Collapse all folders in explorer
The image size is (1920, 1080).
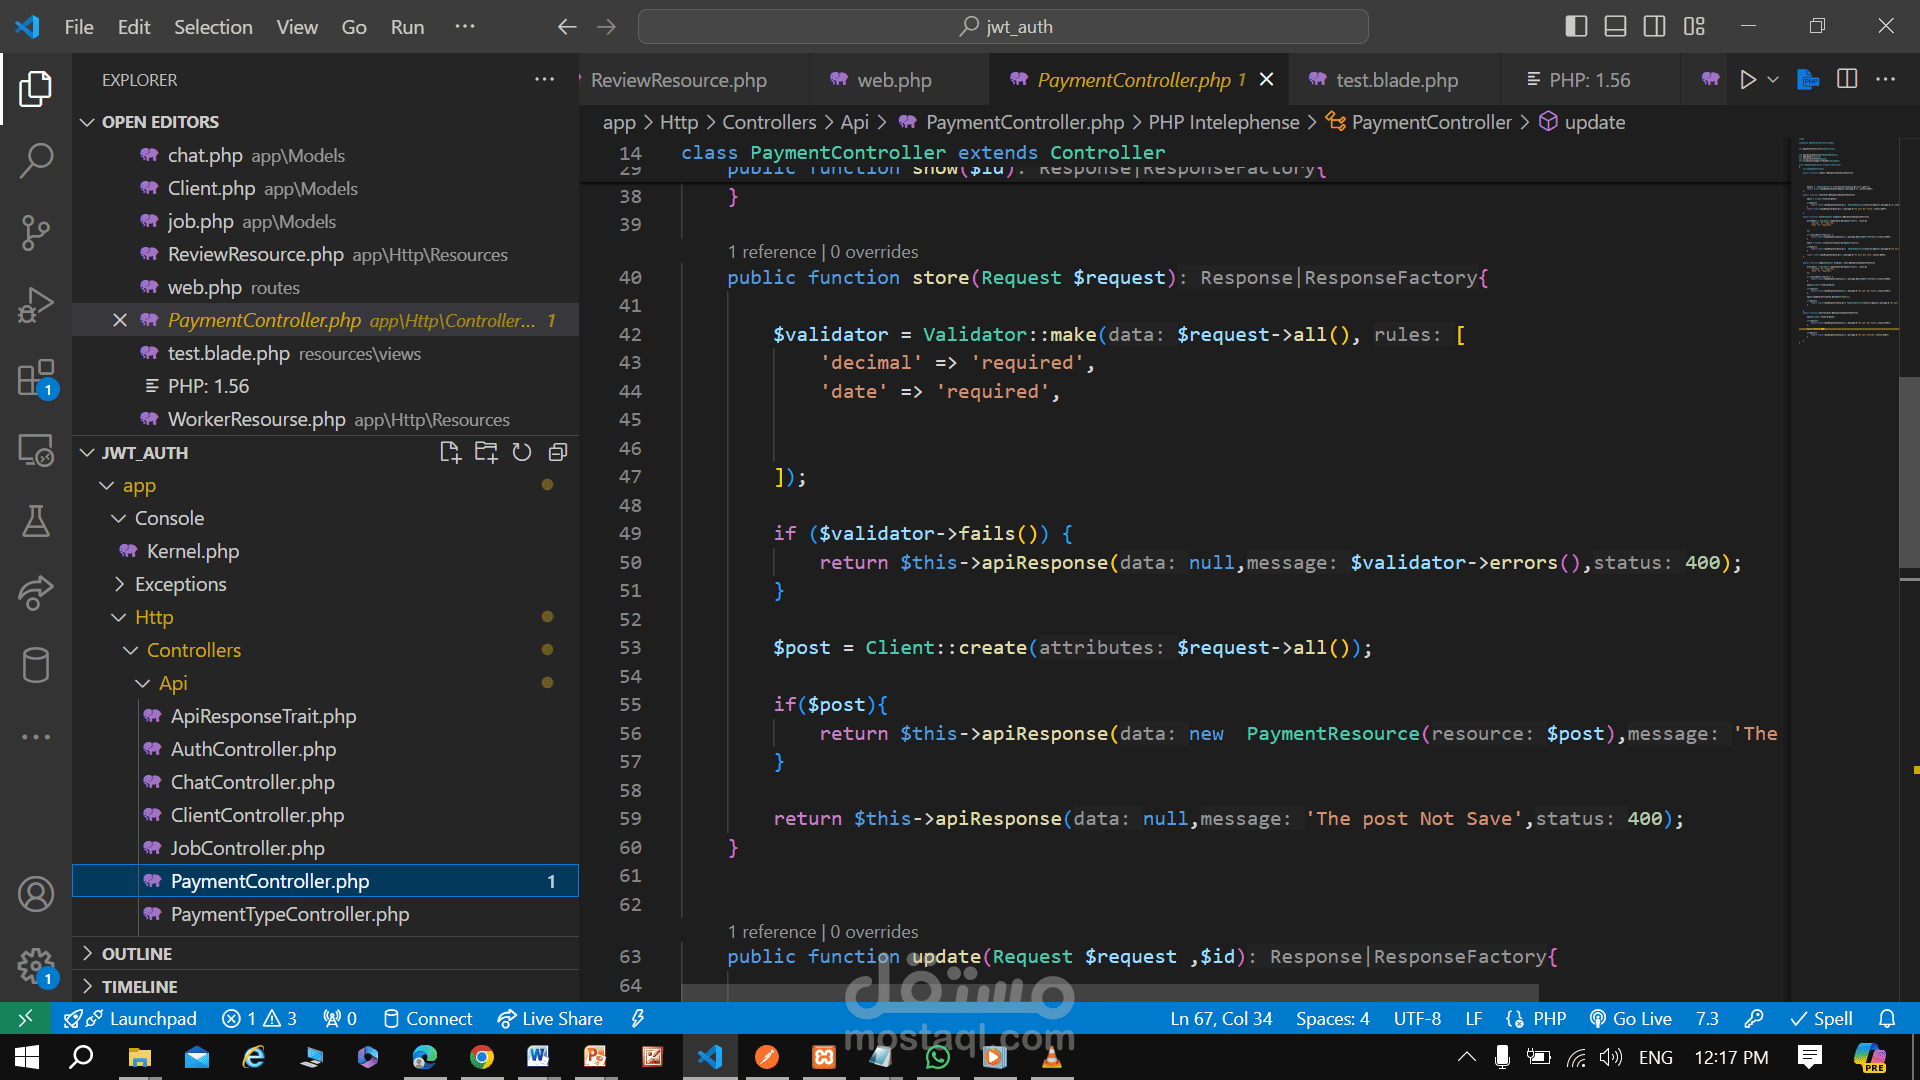coord(558,453)
